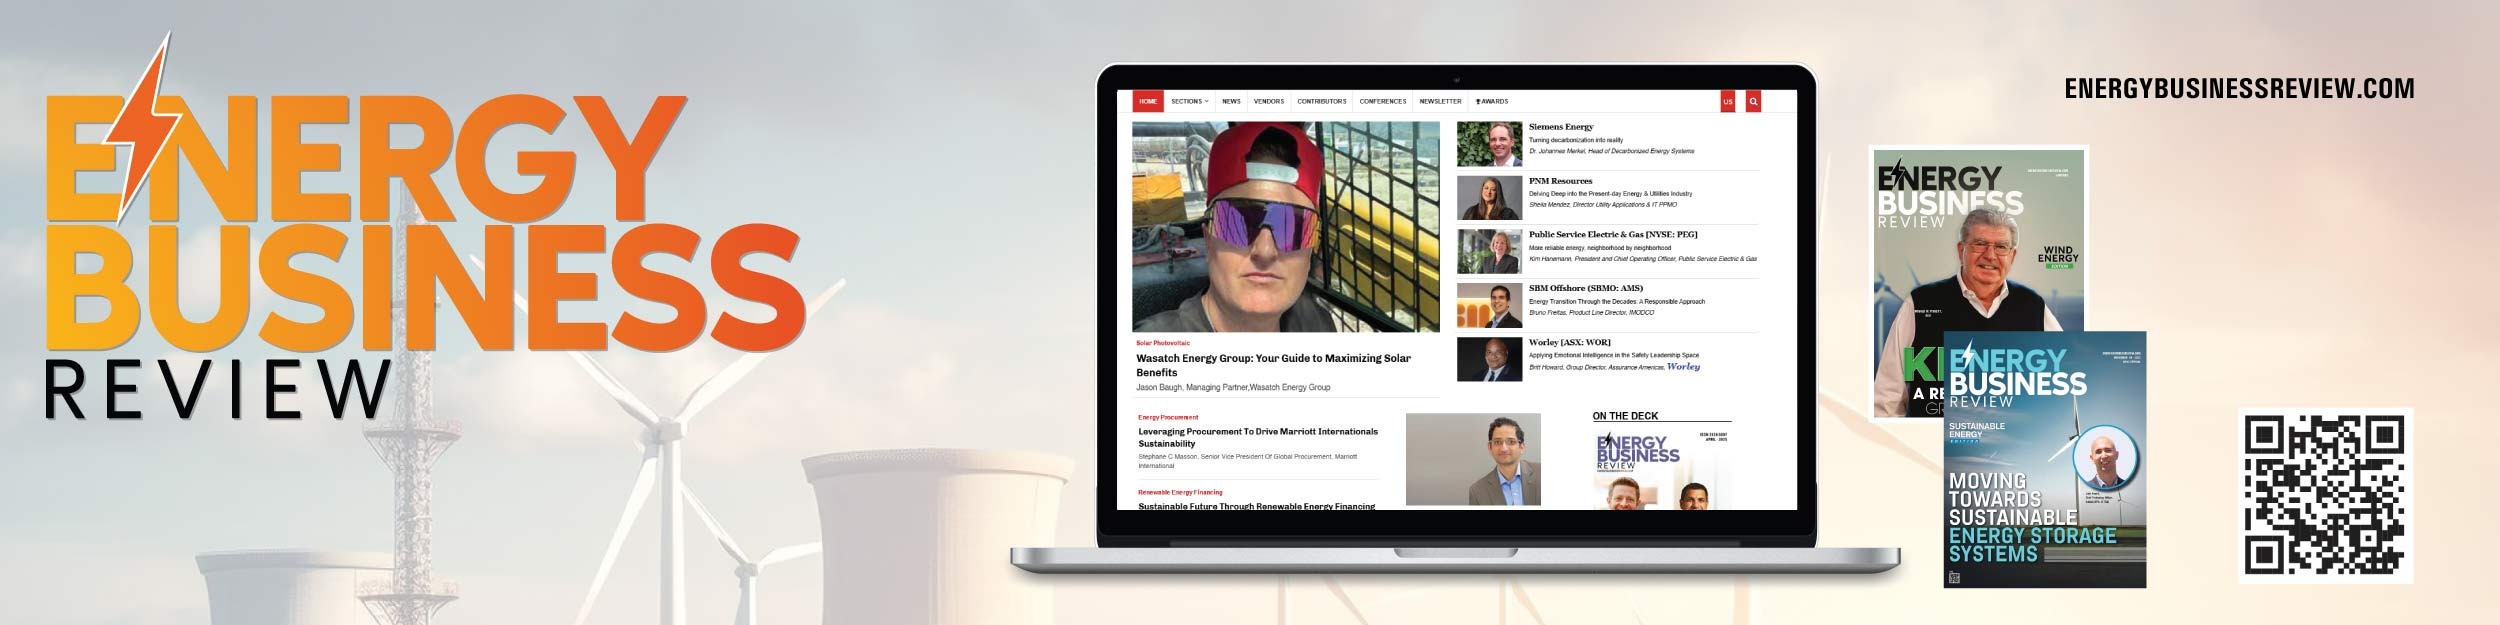The height and width of the screenshot is (625, 2500).
Task: Click the Worley author thumbnail
Action: point(1489,359)
